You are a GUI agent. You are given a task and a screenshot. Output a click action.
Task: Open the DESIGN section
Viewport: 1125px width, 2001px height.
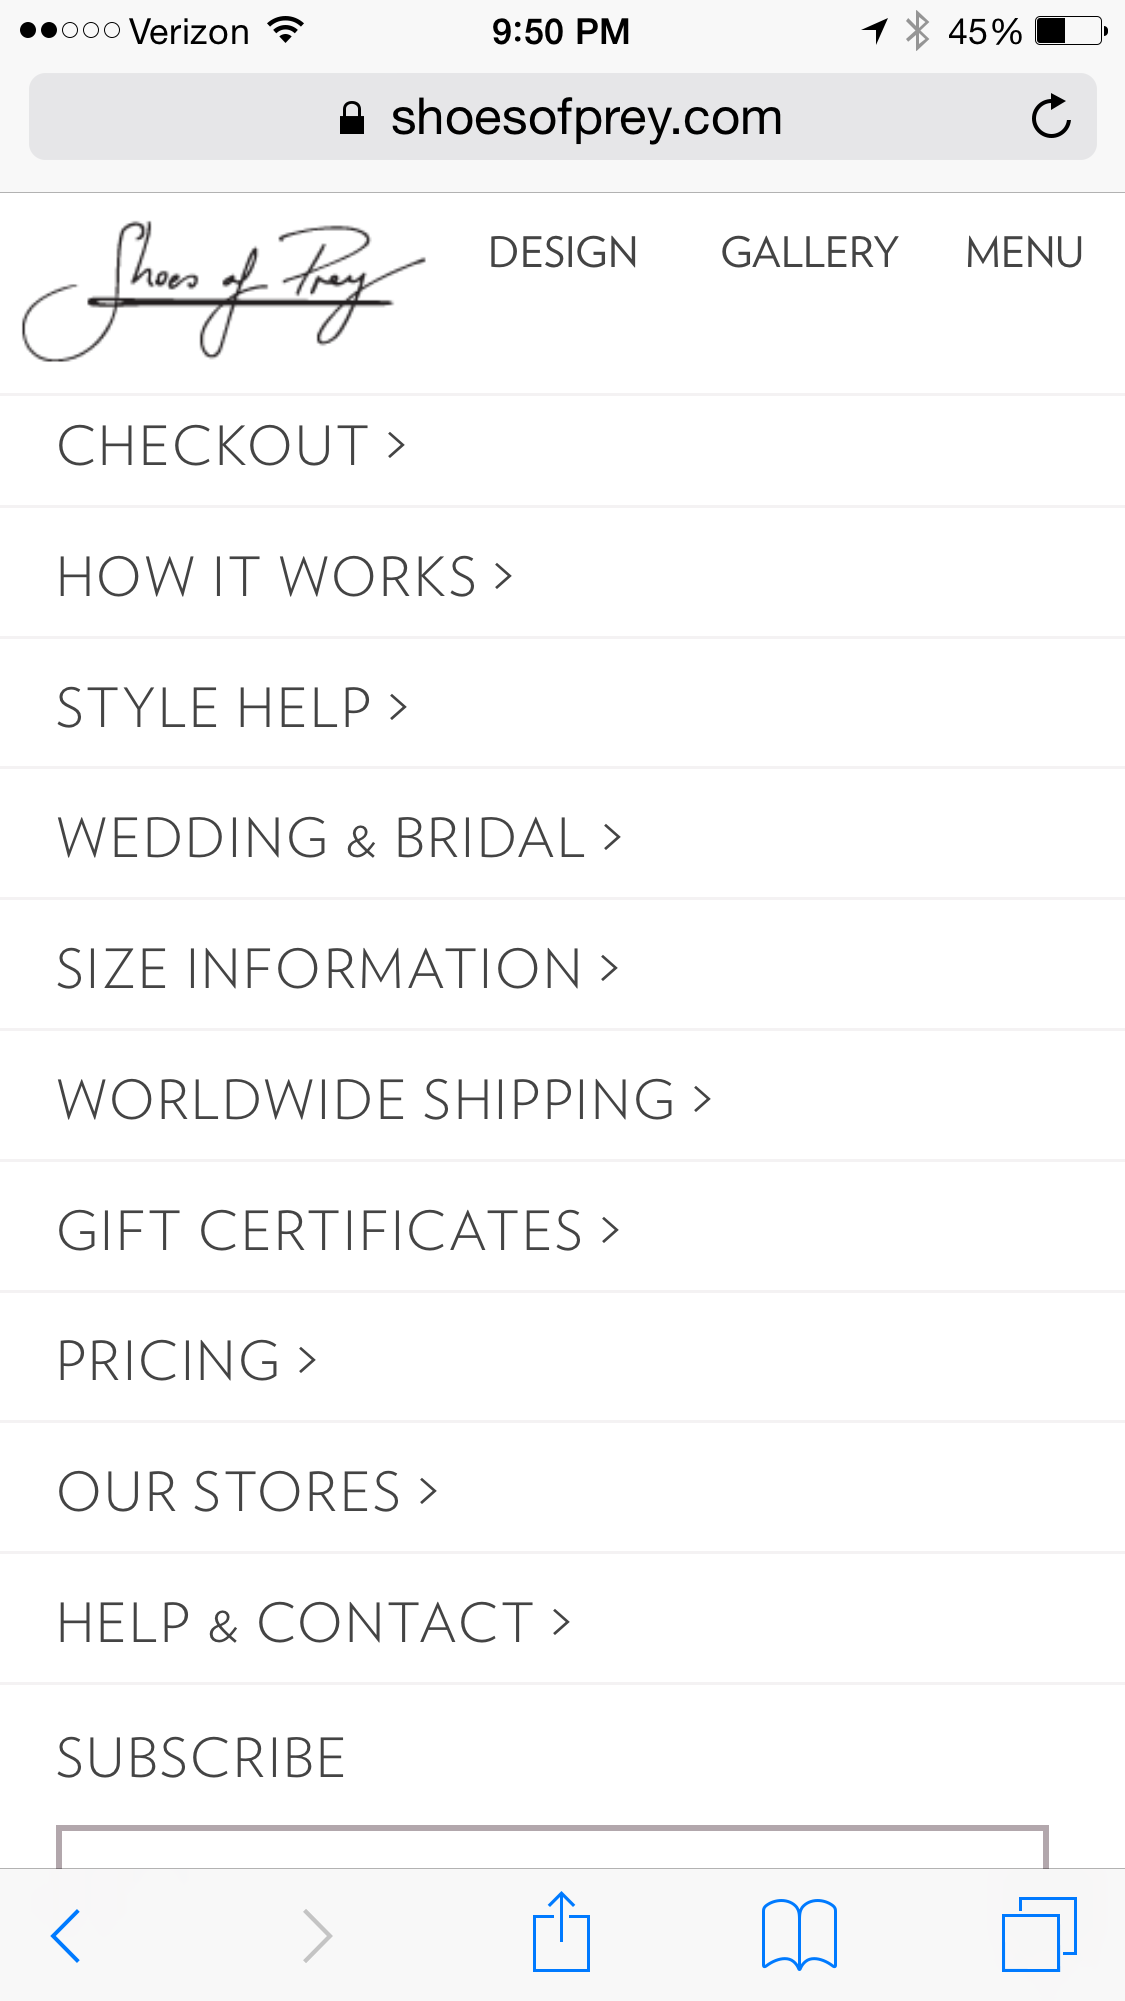[563, 253]
